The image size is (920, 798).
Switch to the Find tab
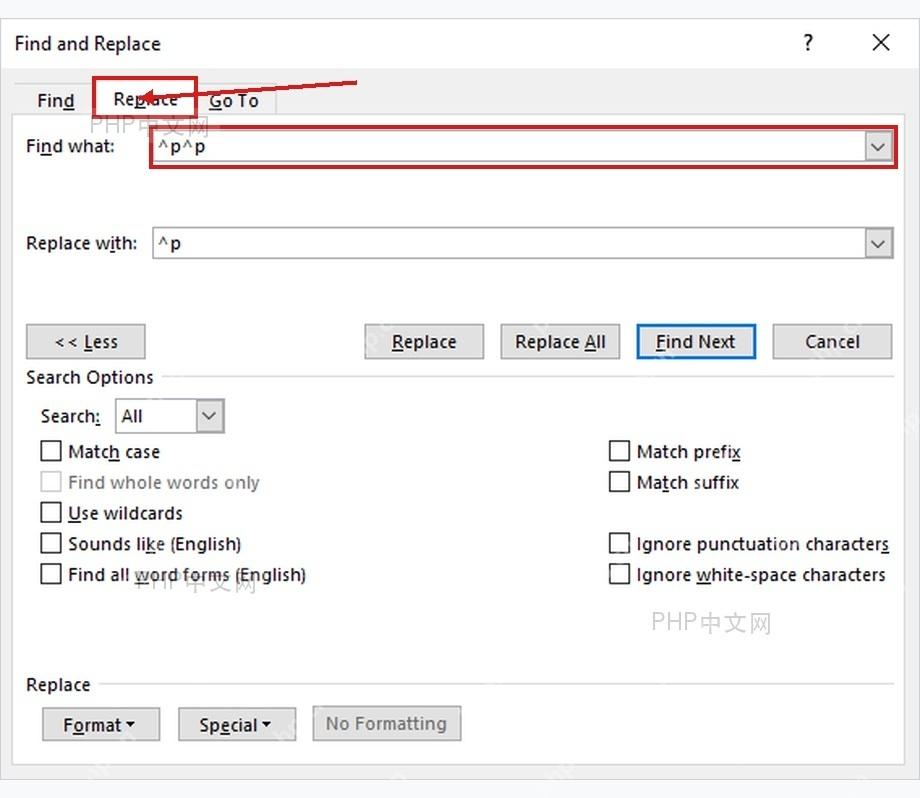pos(56,101)
